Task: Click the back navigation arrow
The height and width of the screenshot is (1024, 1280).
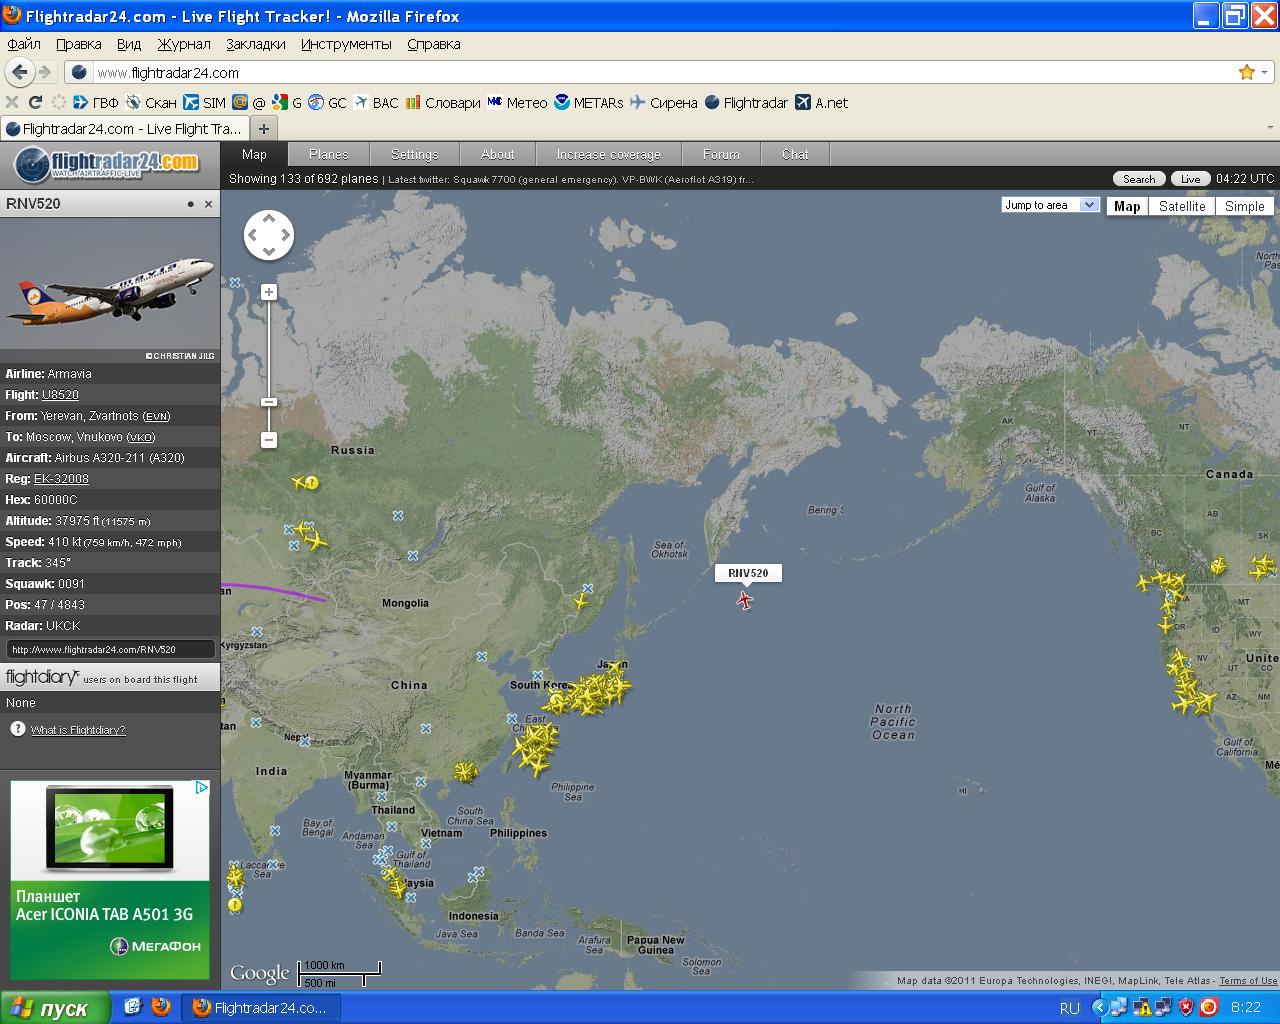Action: 19,72
